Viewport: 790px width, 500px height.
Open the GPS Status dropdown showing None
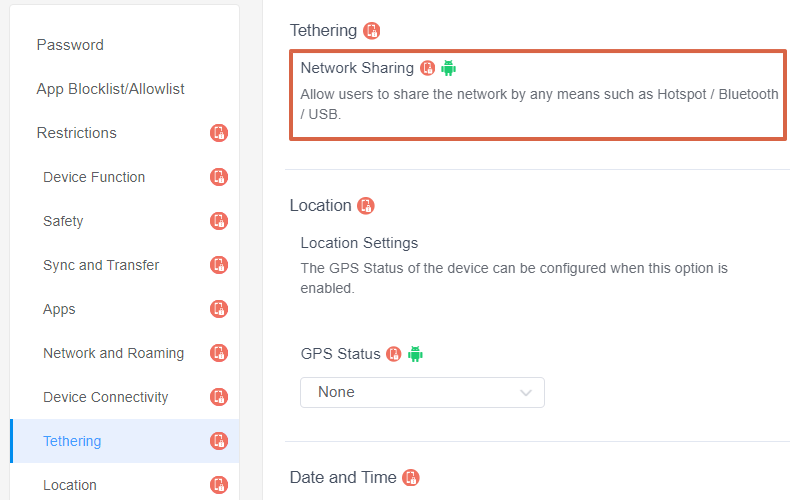[x=422, y=392]
